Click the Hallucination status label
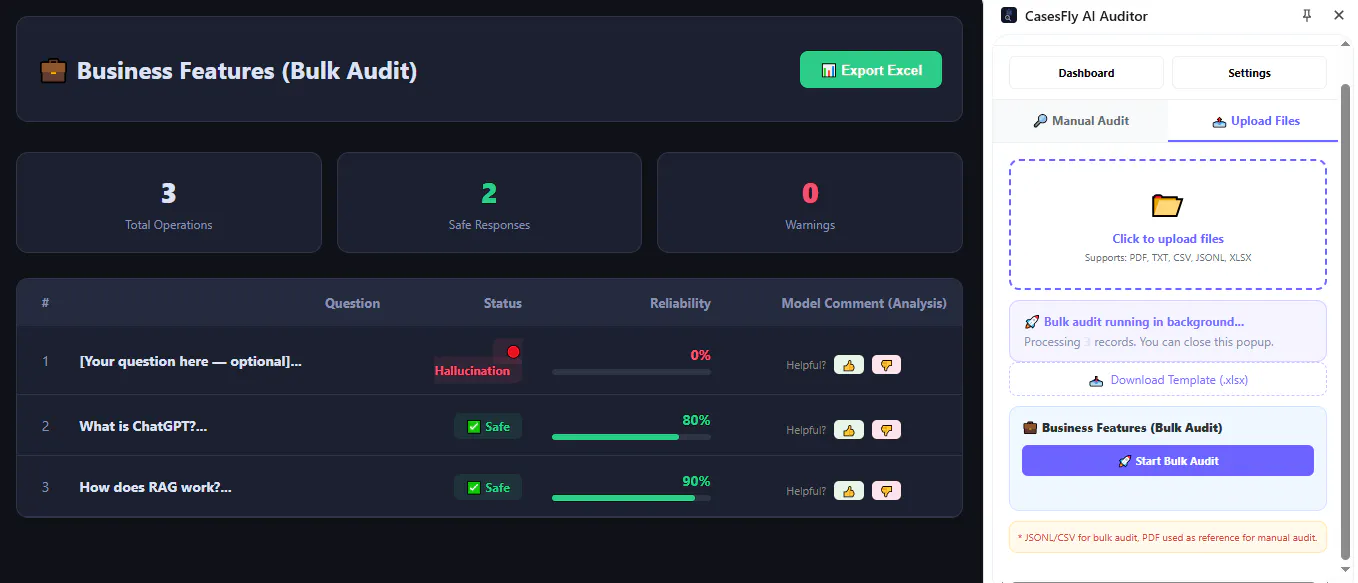This screenshot has width=1358, height=583. pos(472,371)
